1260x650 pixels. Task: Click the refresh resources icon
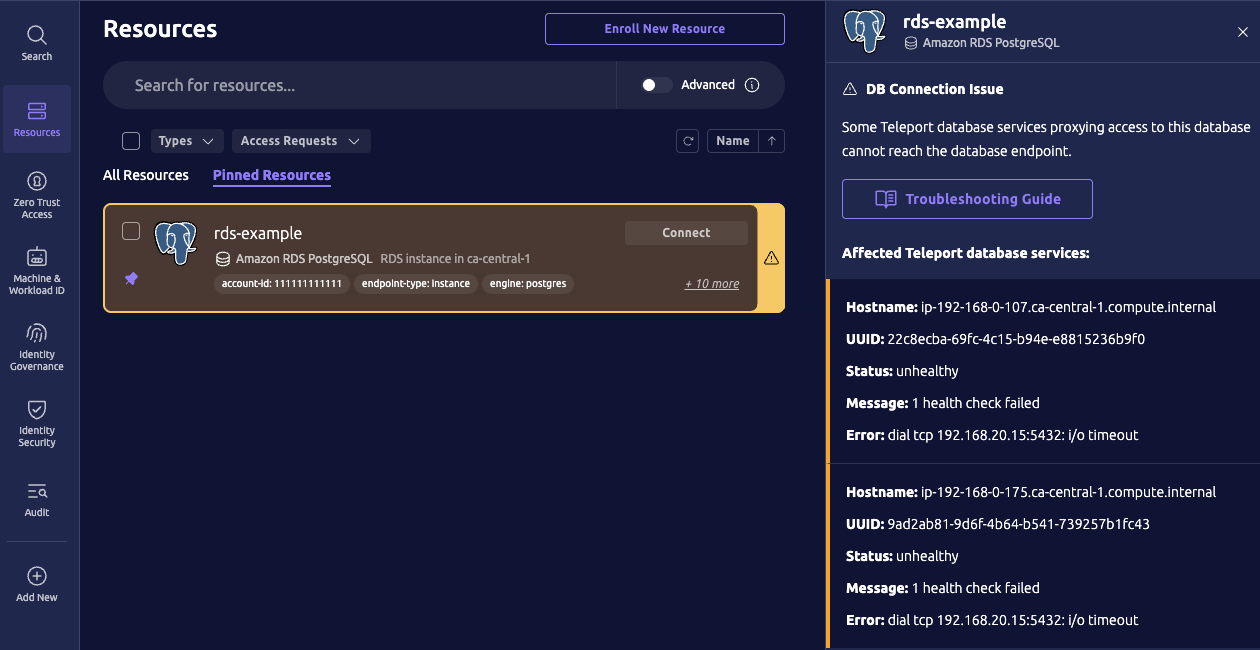click(688, 141)
